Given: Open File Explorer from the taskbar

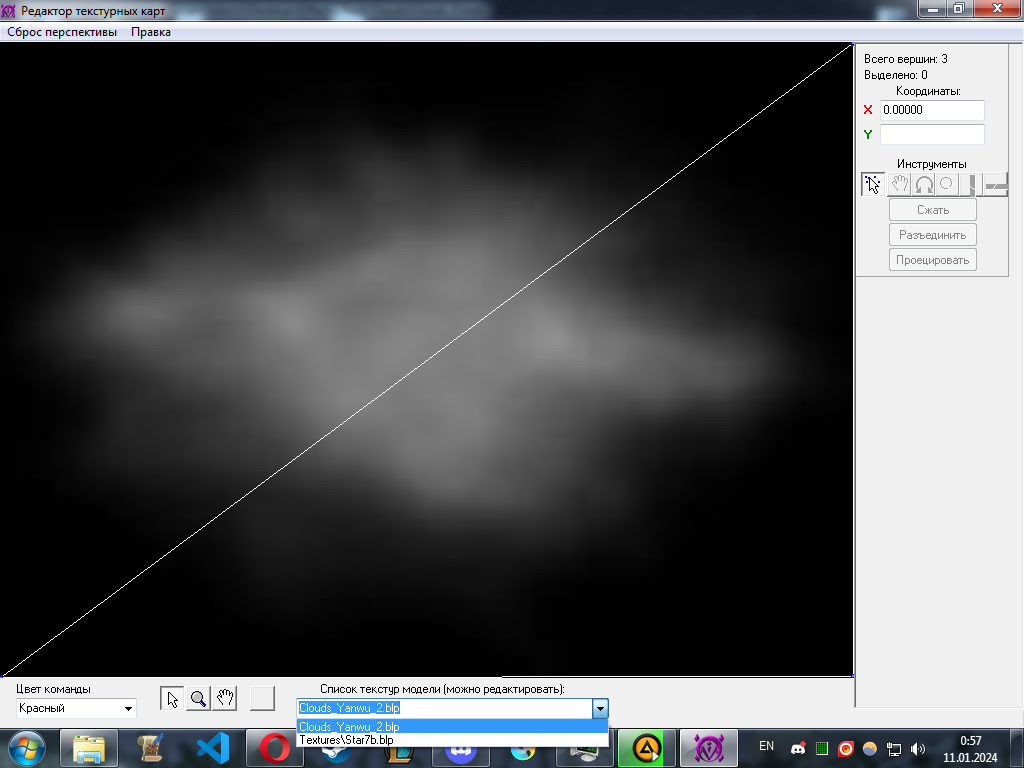Looking at the screenshot, I should [89, 748].
